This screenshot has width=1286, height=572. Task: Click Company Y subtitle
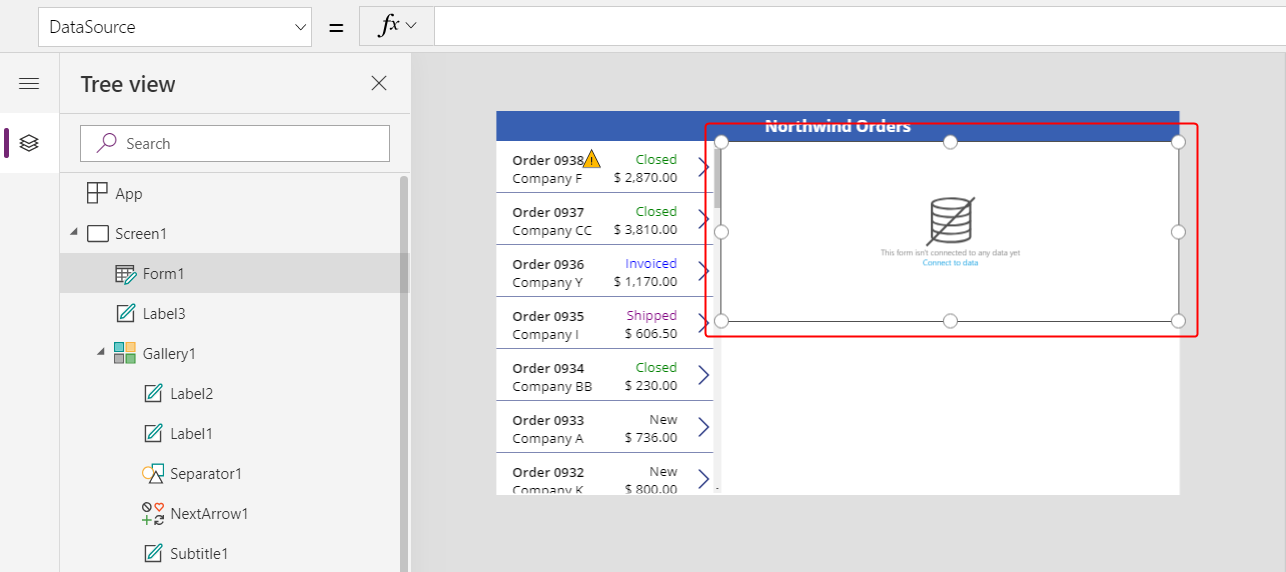point(547,282)
